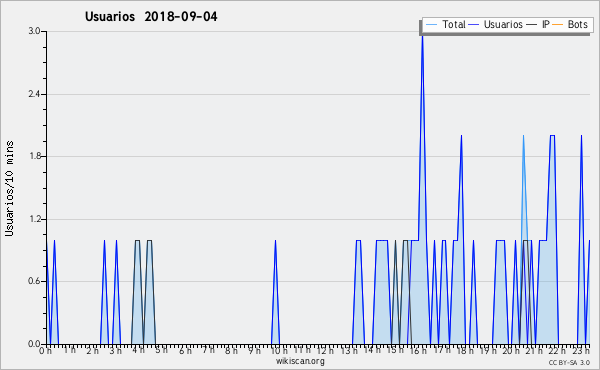Click the y-axis label 'Usuarios/10 mins'
The width and height of the screenshot is (600, 370).
click(x=9, y=189)
